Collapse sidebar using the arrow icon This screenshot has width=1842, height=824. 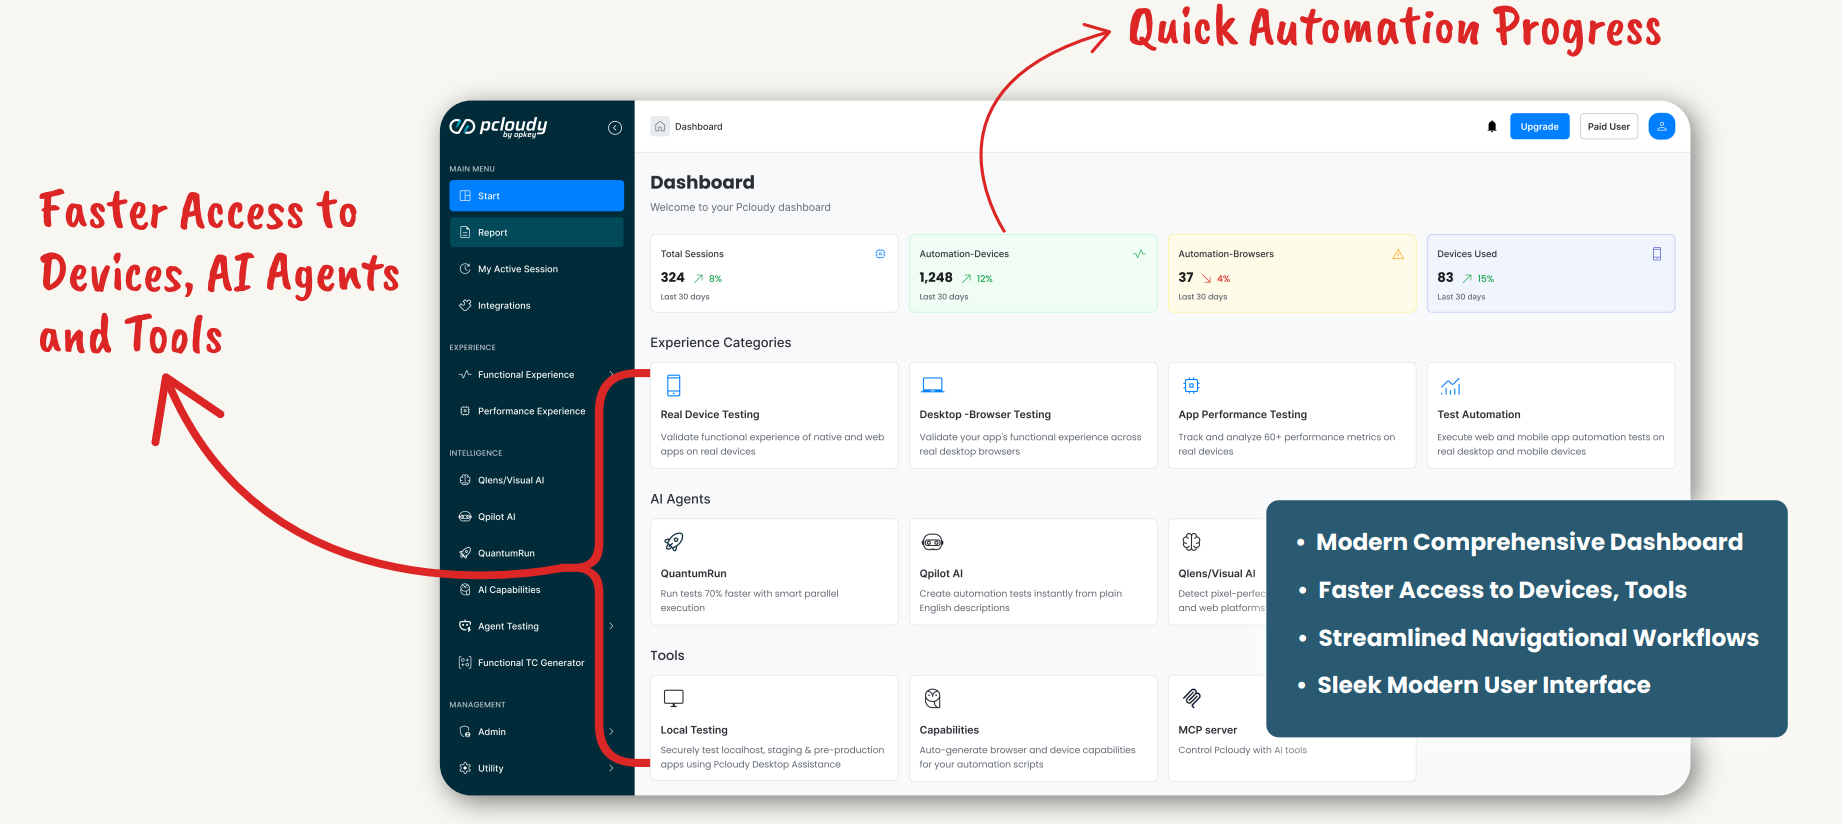pyautogui.click(x=615, y=128)
